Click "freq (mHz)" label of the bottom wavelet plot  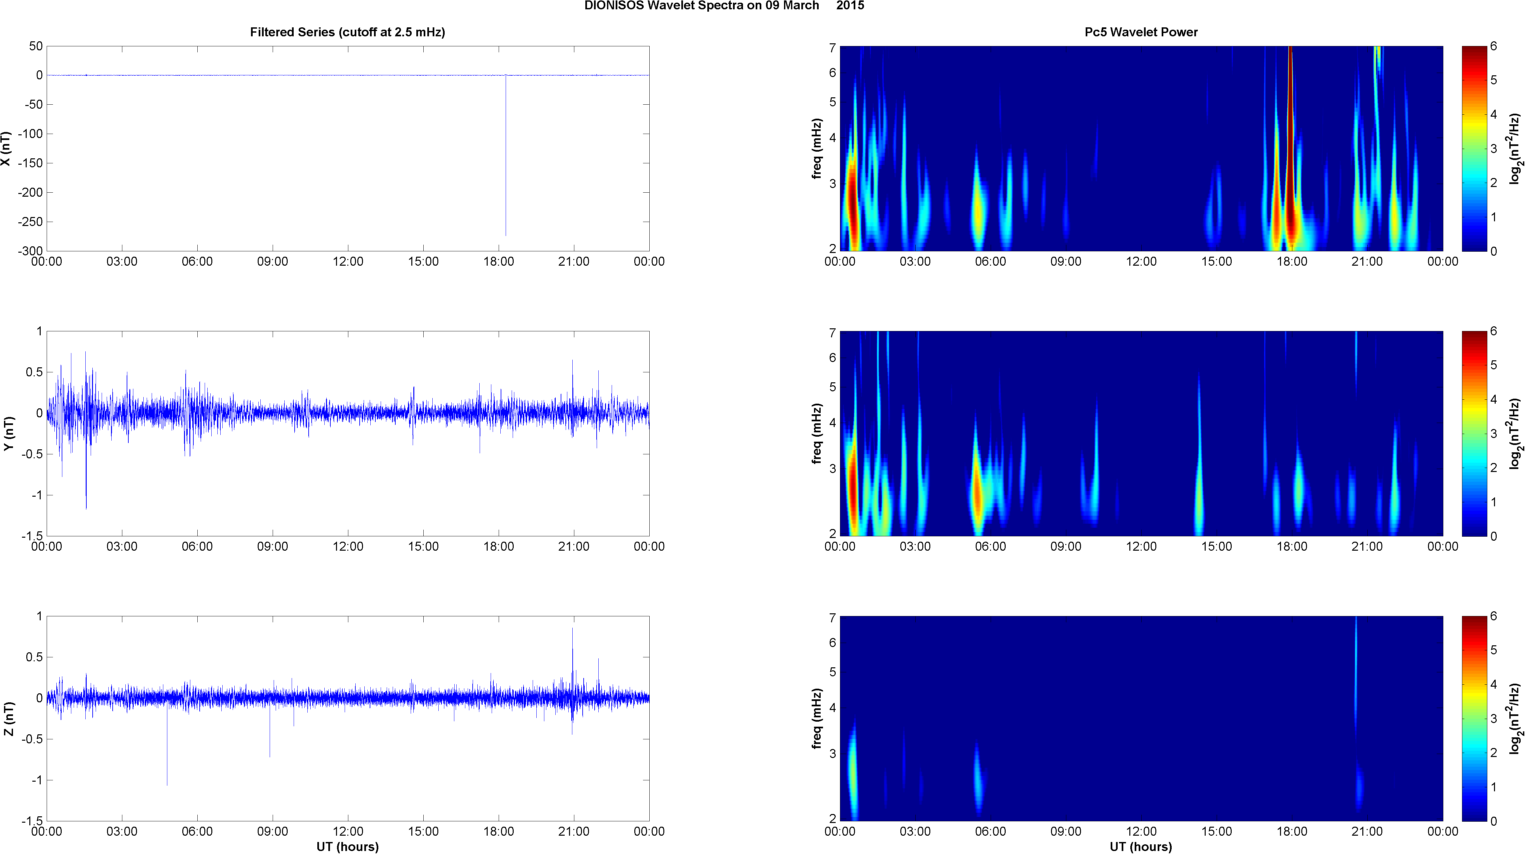click(818, 719)
